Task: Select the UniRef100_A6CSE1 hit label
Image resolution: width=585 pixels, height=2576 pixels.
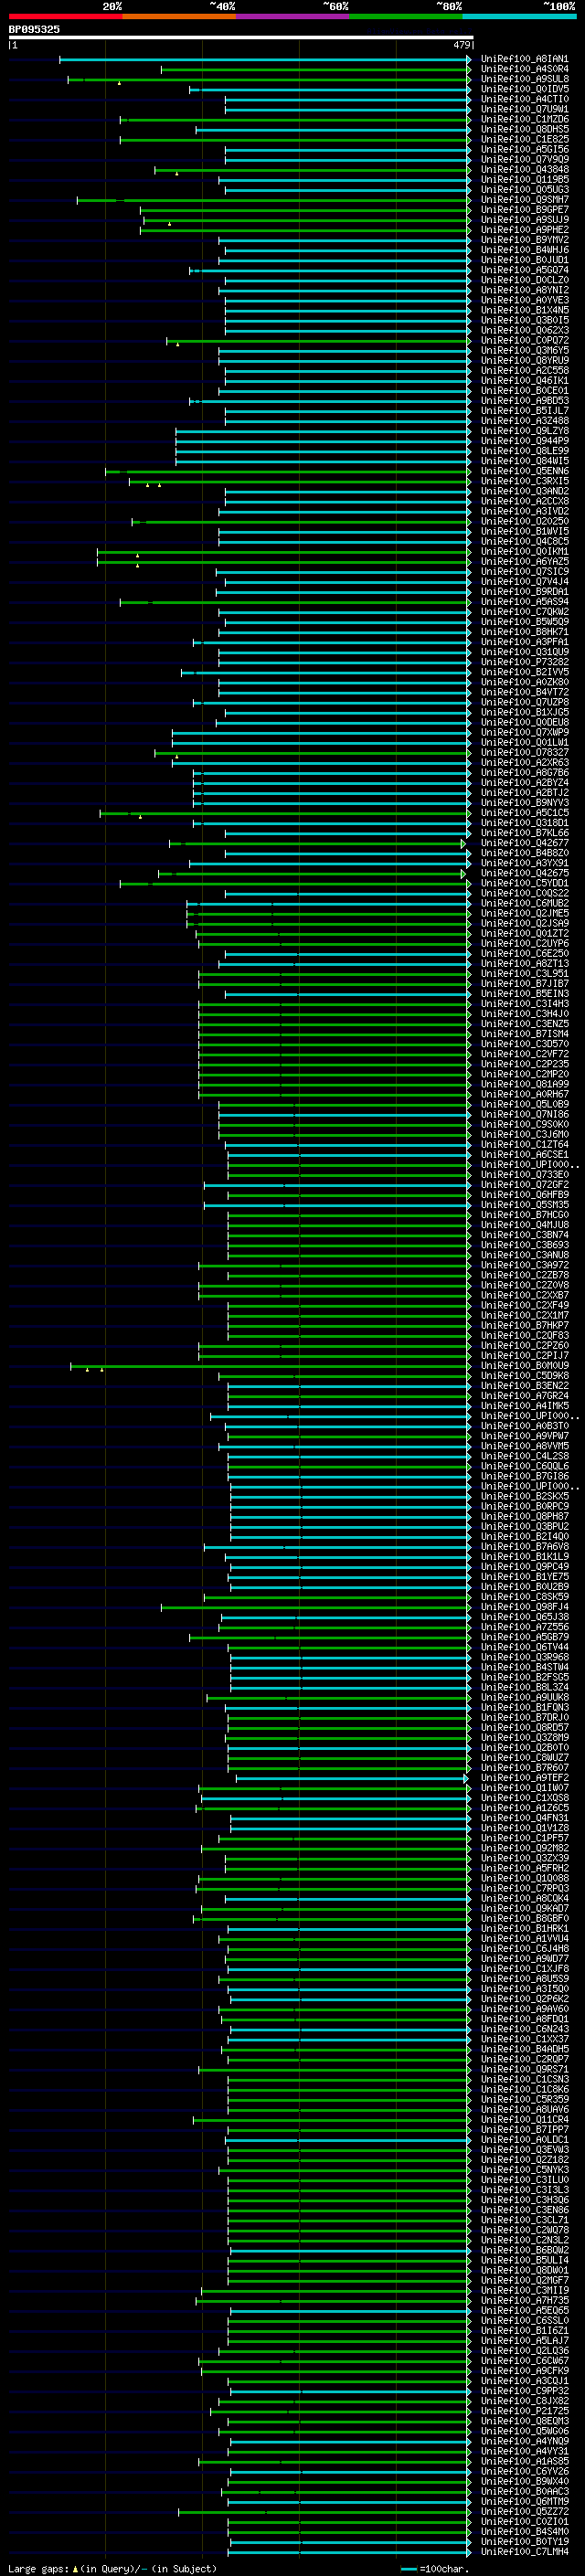Action: click(x=524, y=1155)
